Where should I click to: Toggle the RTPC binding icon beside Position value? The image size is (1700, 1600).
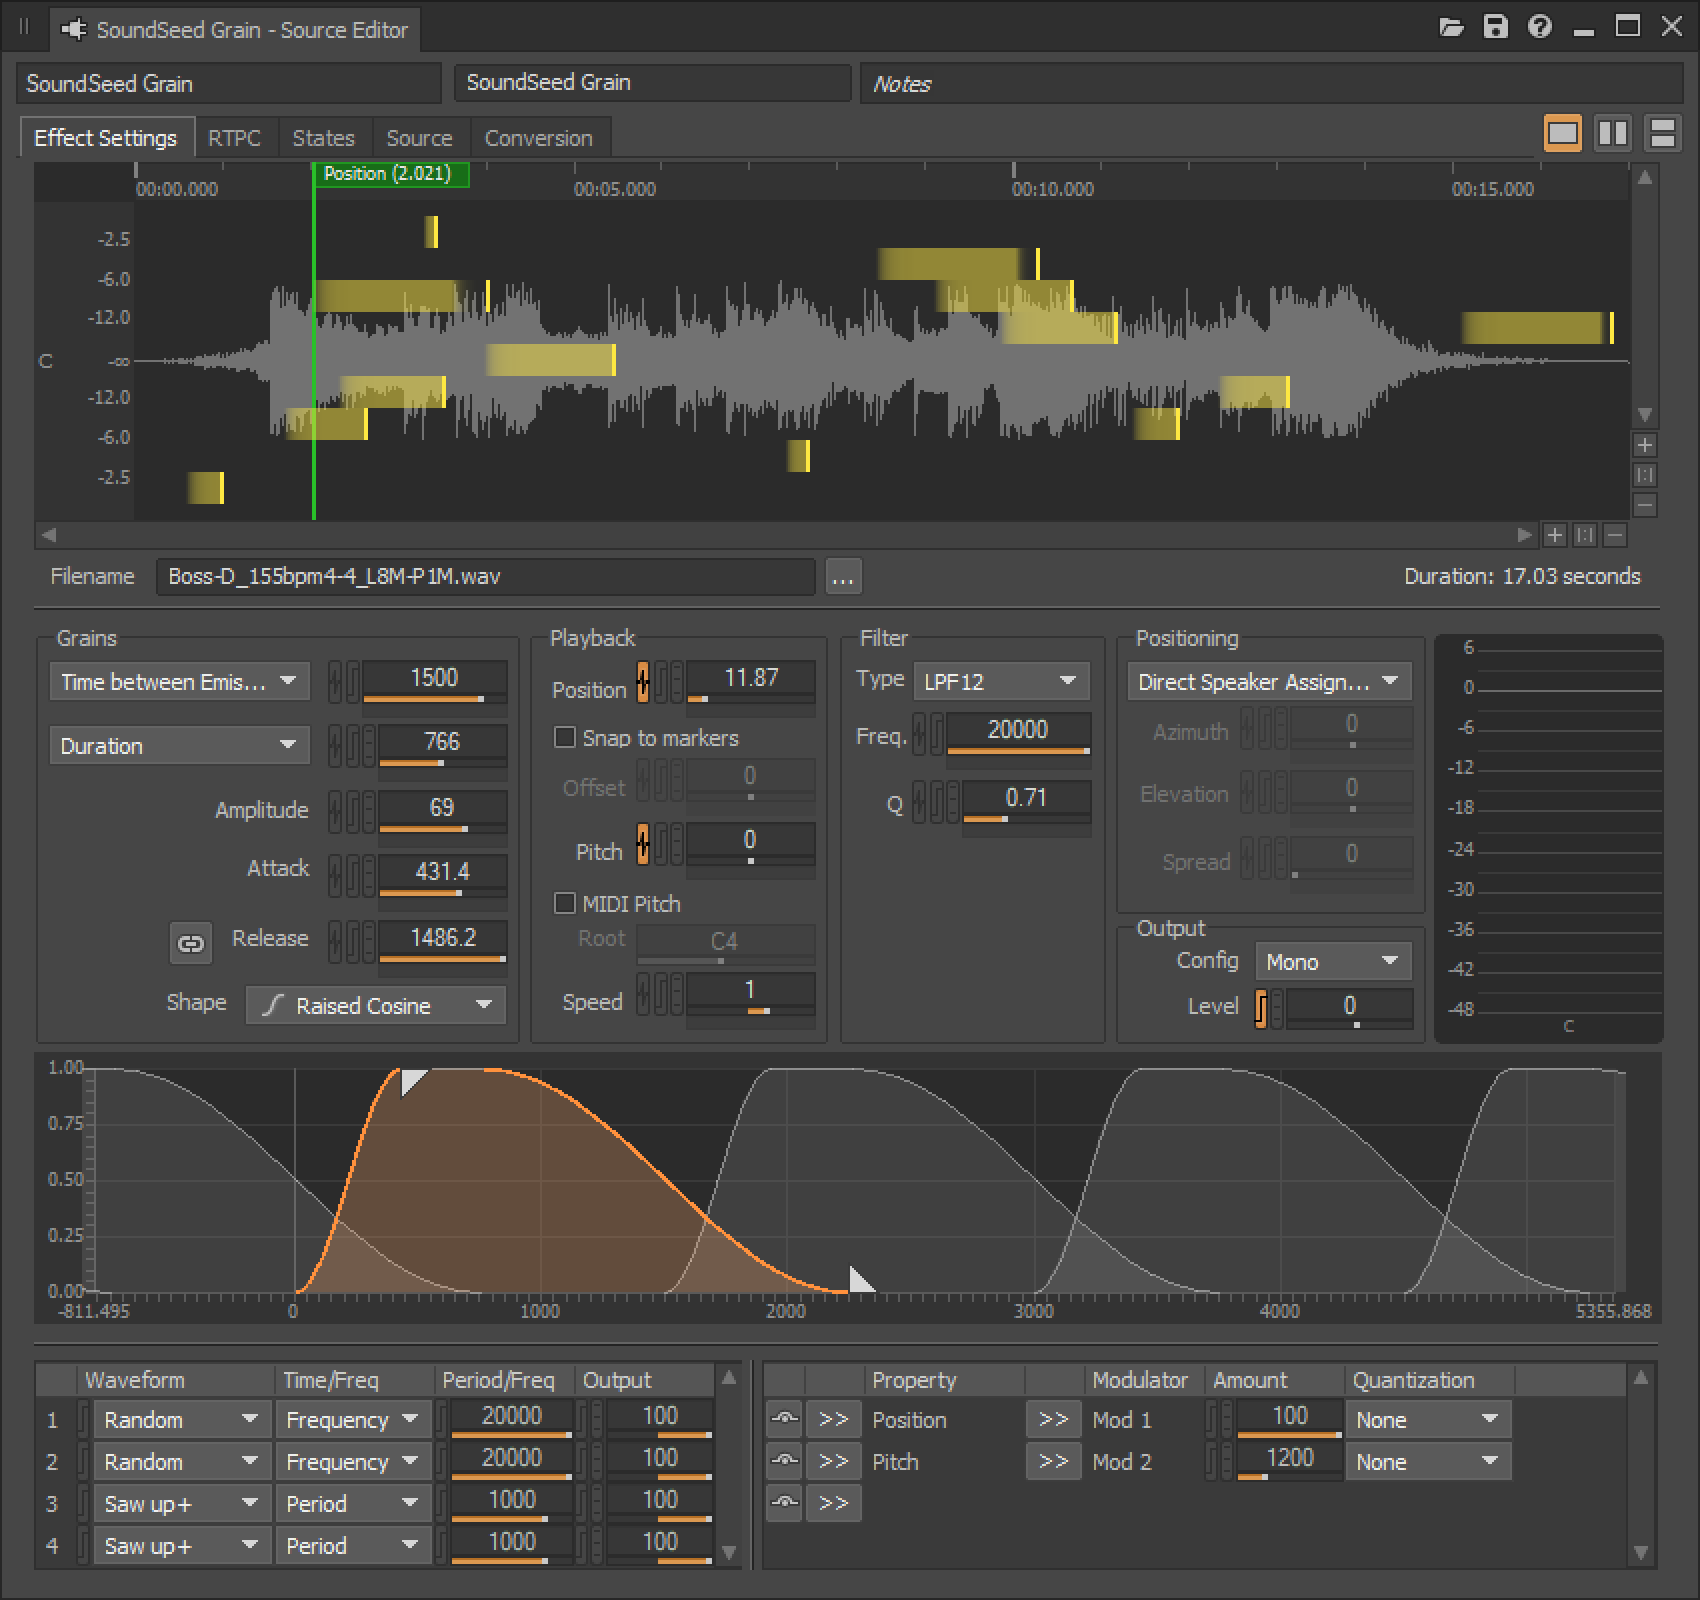pyautogui.click(x=643, y=680)
